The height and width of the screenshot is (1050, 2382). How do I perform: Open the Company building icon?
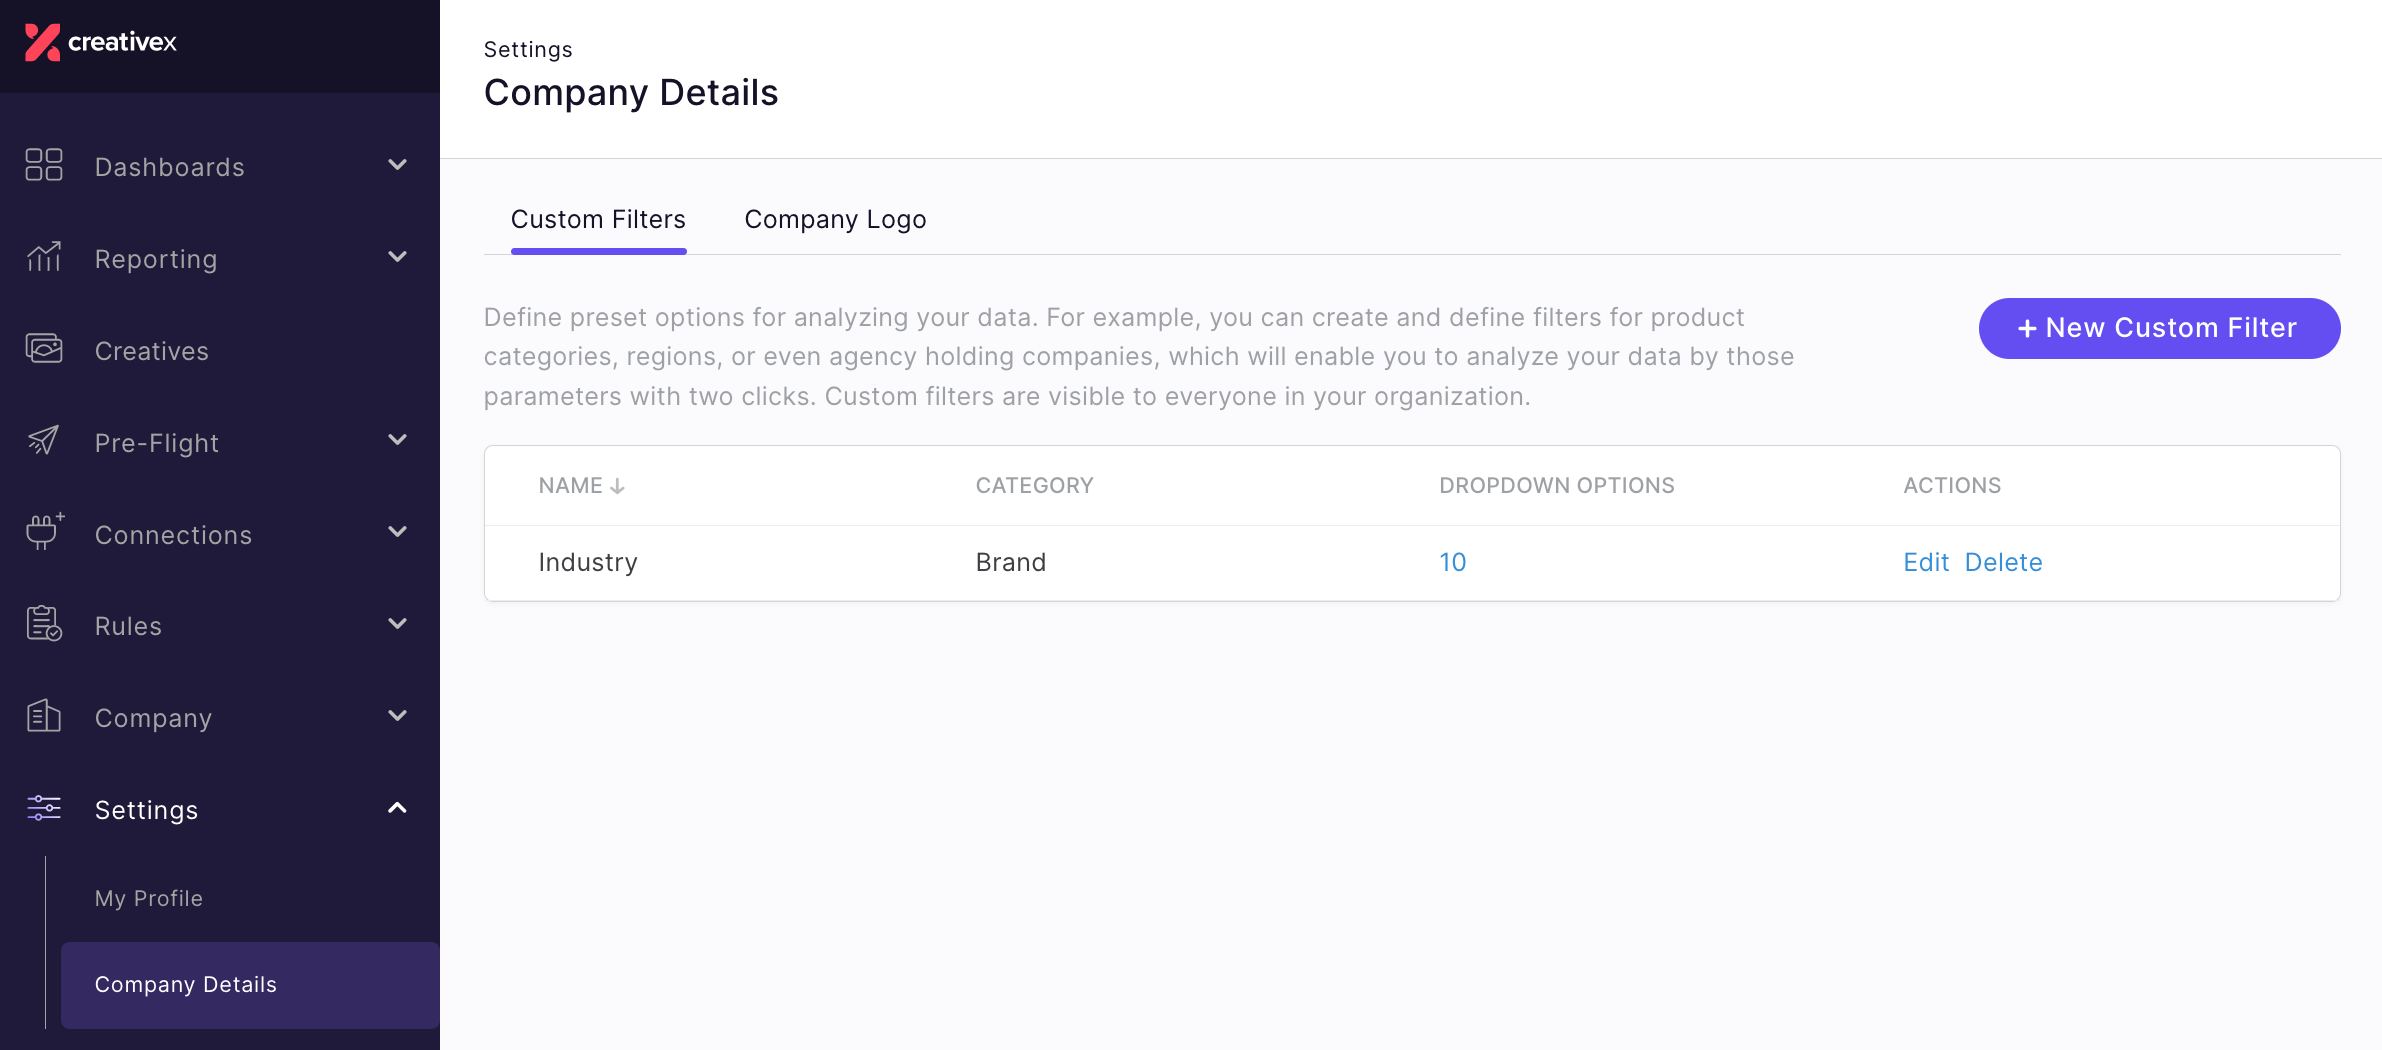[x=44, y=715]
